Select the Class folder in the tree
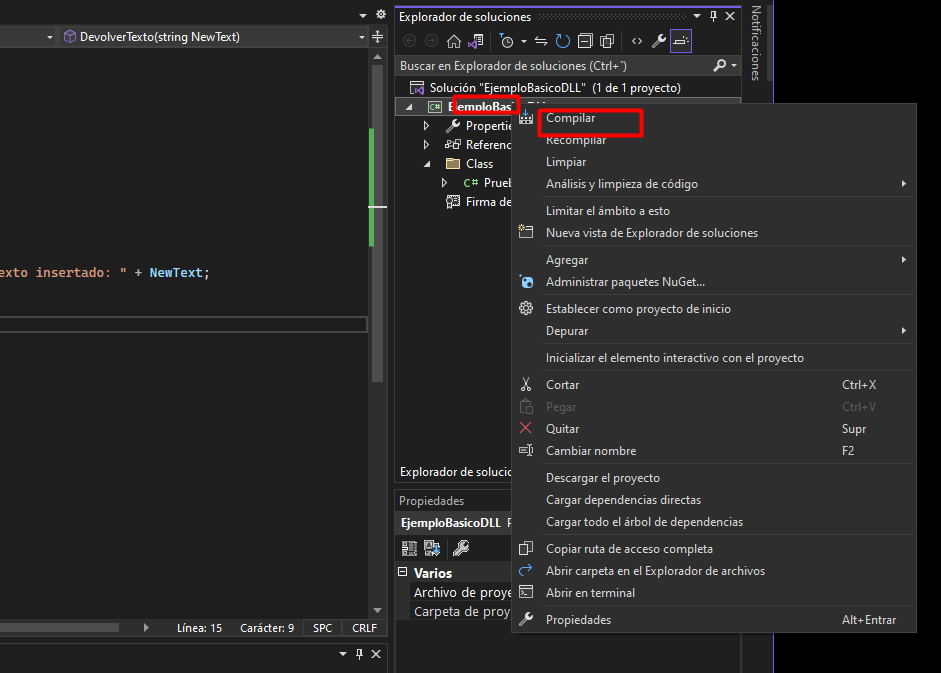Viewport: 941px width, 673px height. [x=479, y=164]
